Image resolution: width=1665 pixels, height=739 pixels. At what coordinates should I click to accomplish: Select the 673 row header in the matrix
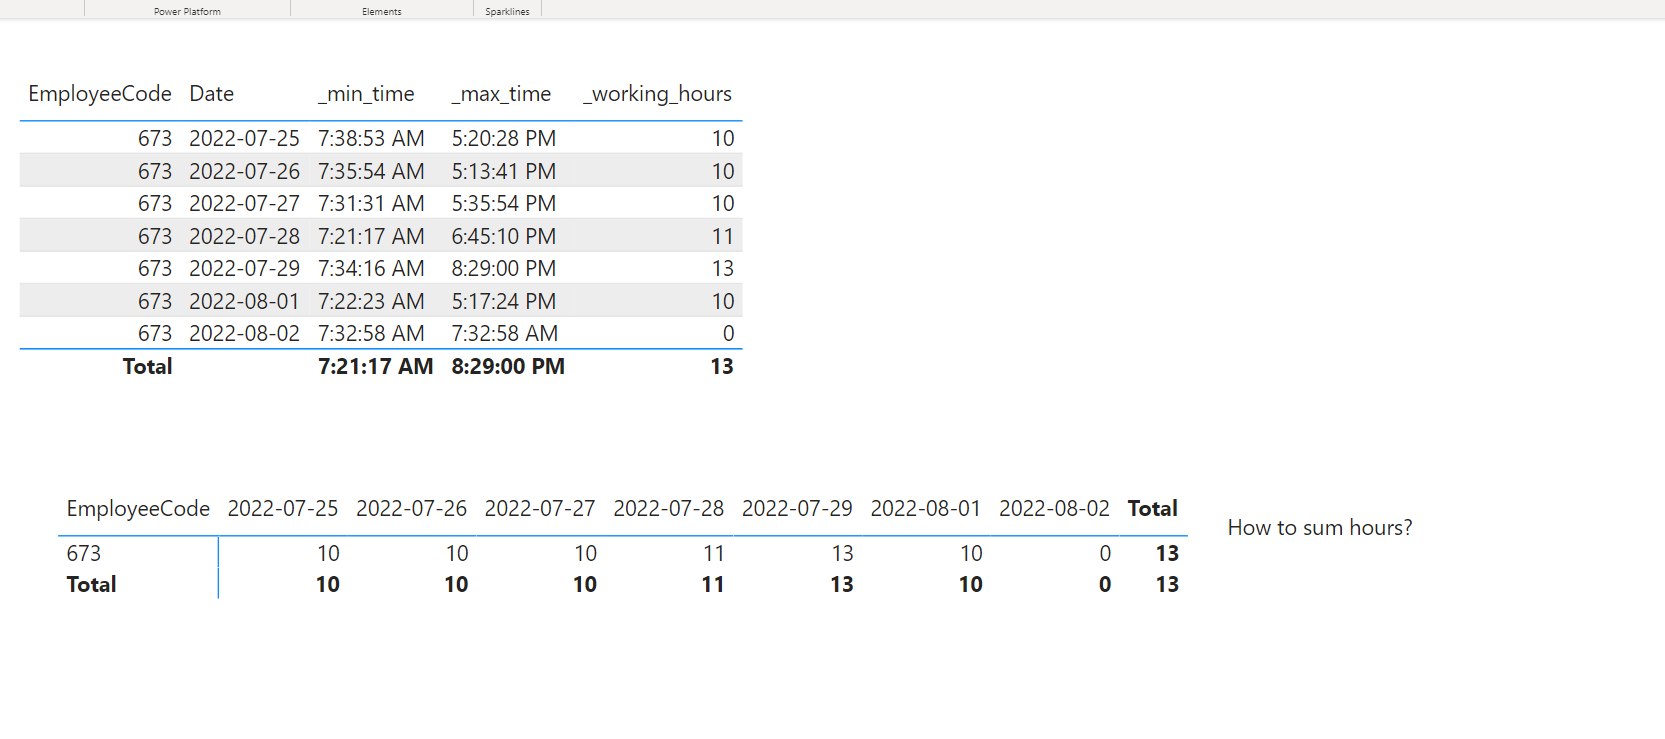84,553
